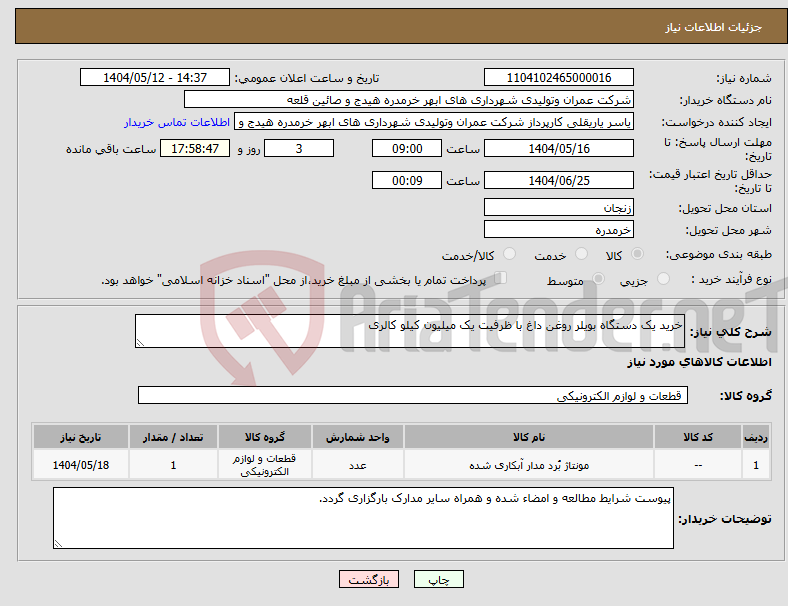Screen dimensions: 788x606
Task: Click the تعداد / مقدار column header
Action: tap(173, 437)
